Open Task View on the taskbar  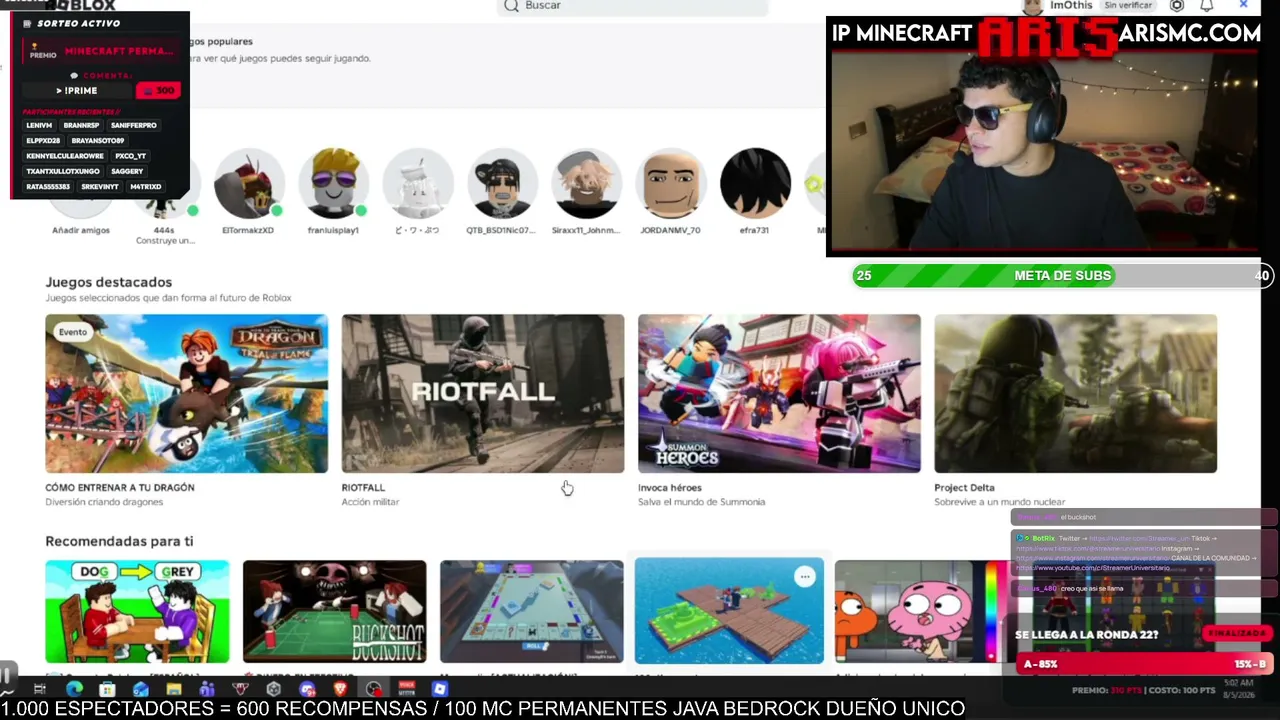[x=40, y=689]
